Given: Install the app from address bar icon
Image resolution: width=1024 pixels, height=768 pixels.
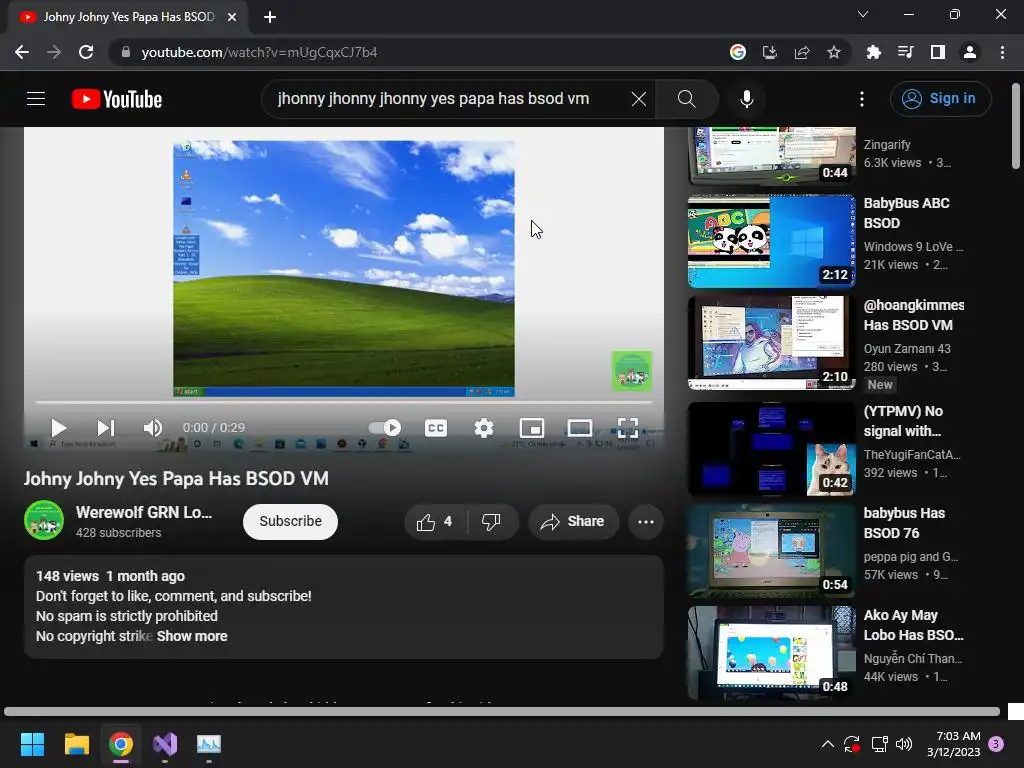Looking at the screenshot, I should tap(769, 52).
